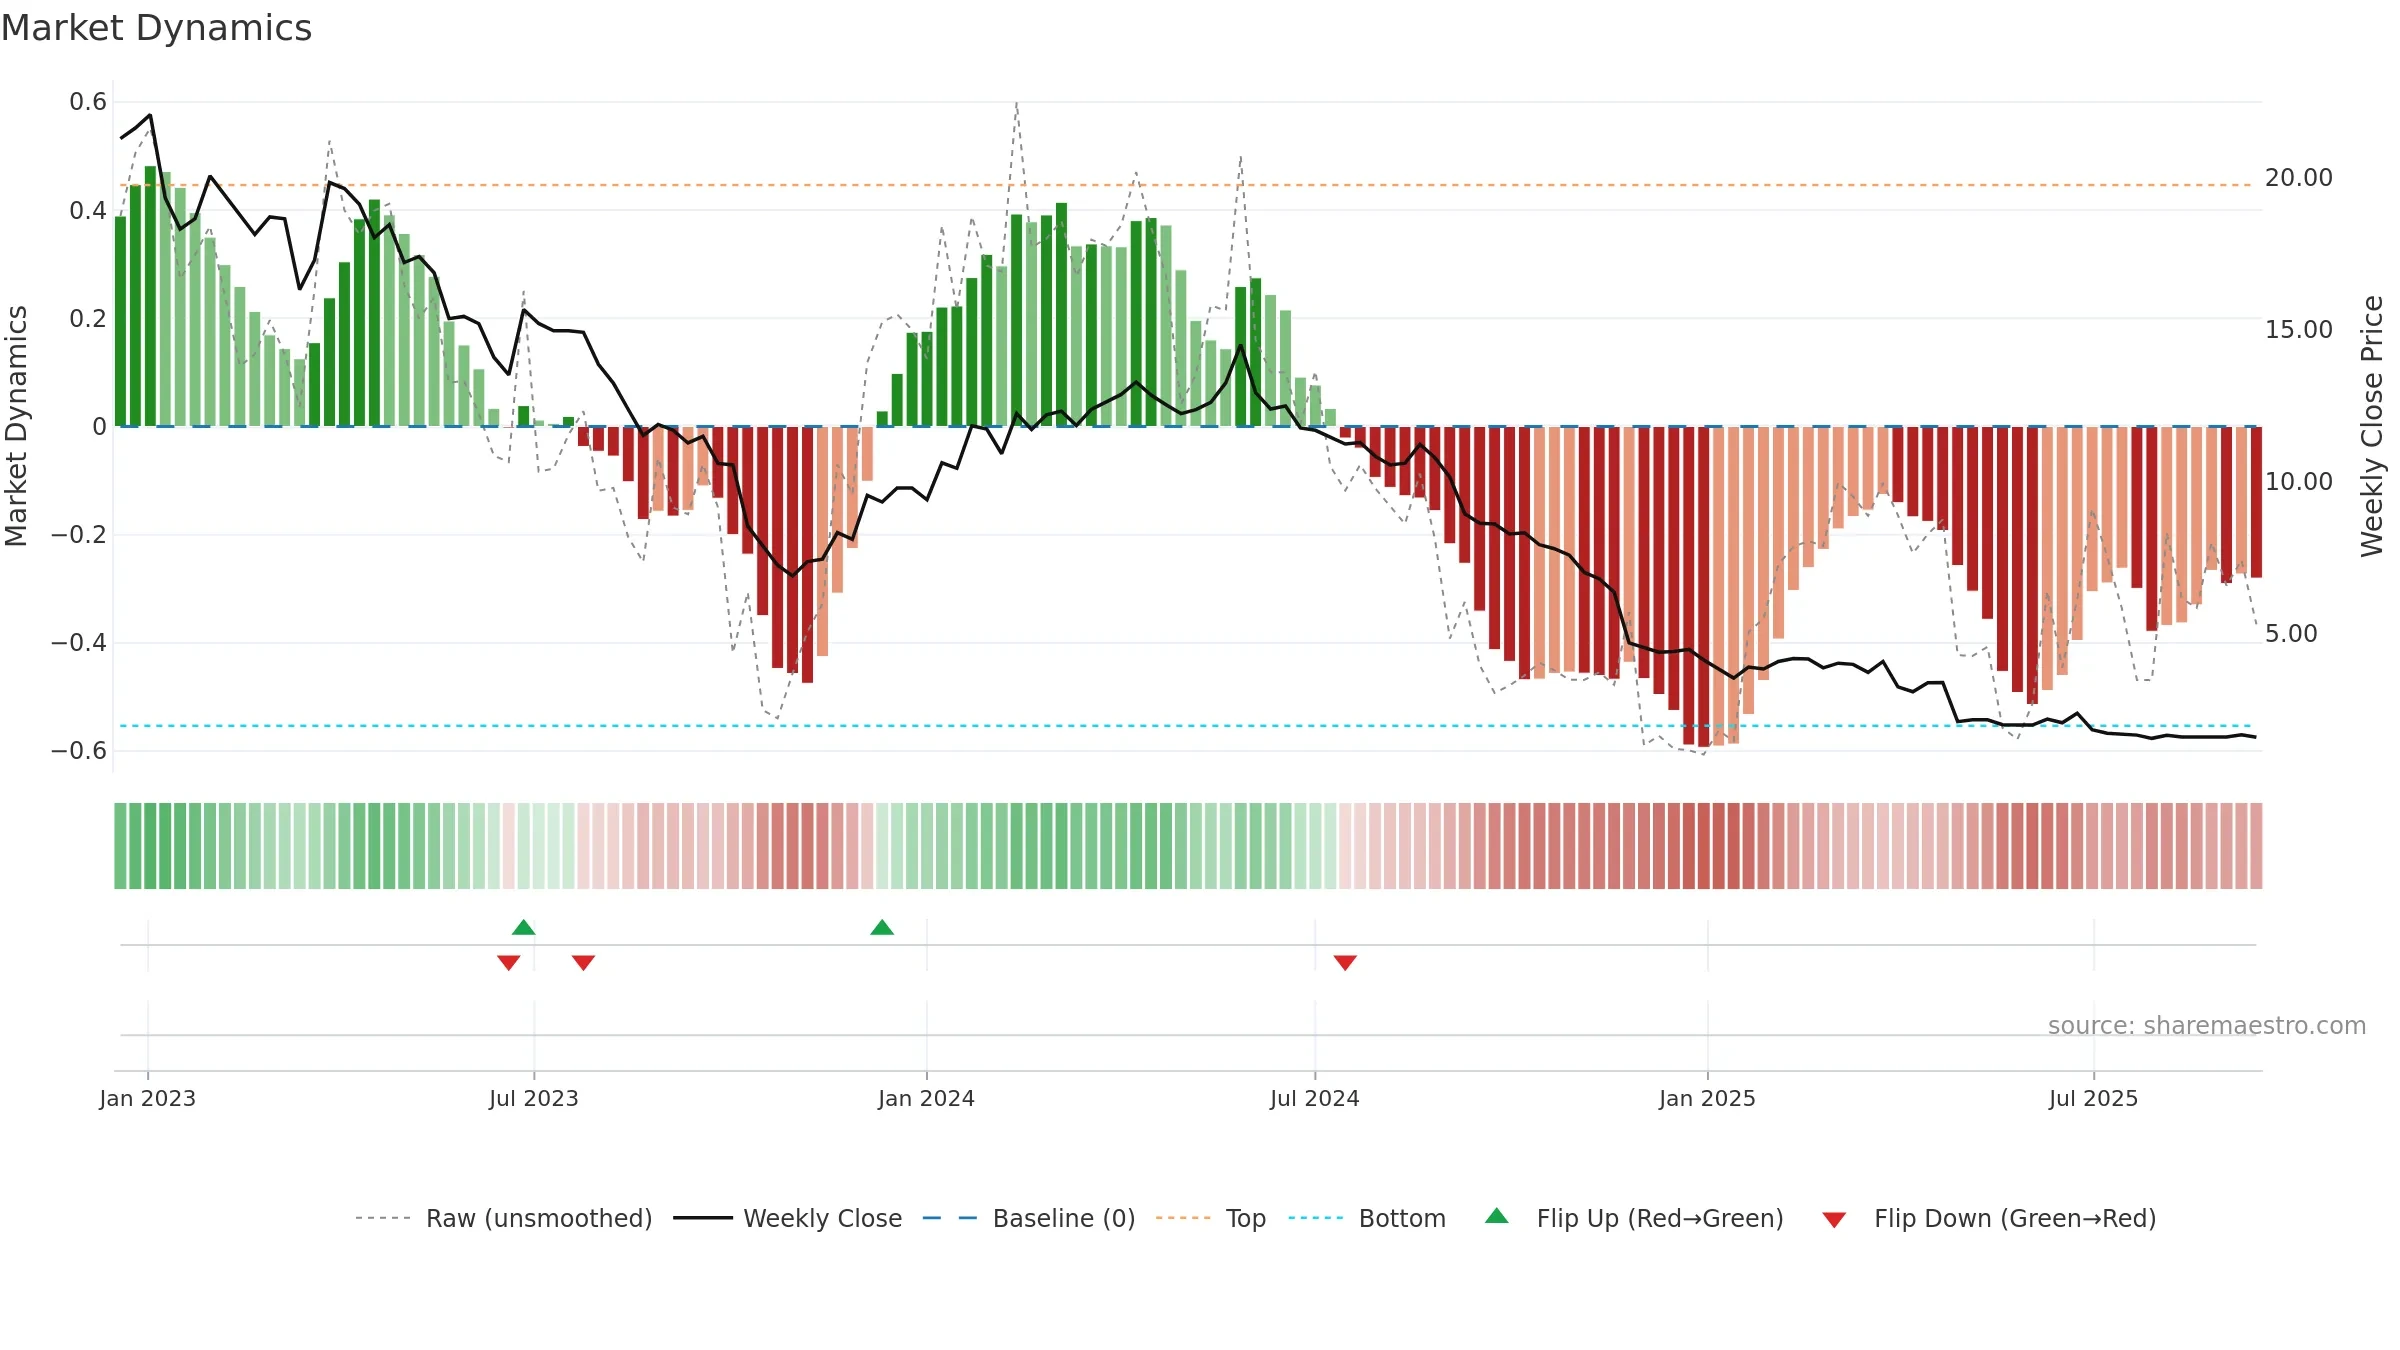This screenshot has height=1350, width=2400.
Task: Click the Weekly Close Price axis title
Action: pyautogui.click(x=2372, y=426)
